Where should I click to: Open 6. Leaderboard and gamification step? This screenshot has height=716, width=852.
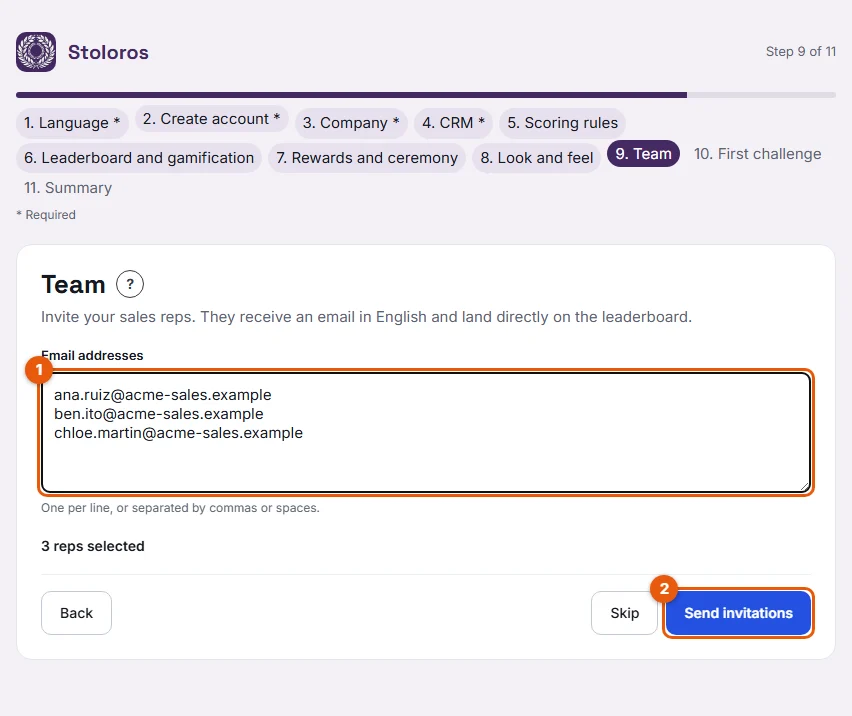pos(139,158)
